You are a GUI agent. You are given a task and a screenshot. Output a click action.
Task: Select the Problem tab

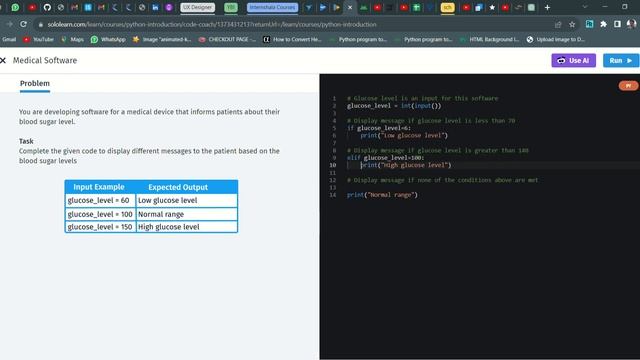[x=35, y=83]
